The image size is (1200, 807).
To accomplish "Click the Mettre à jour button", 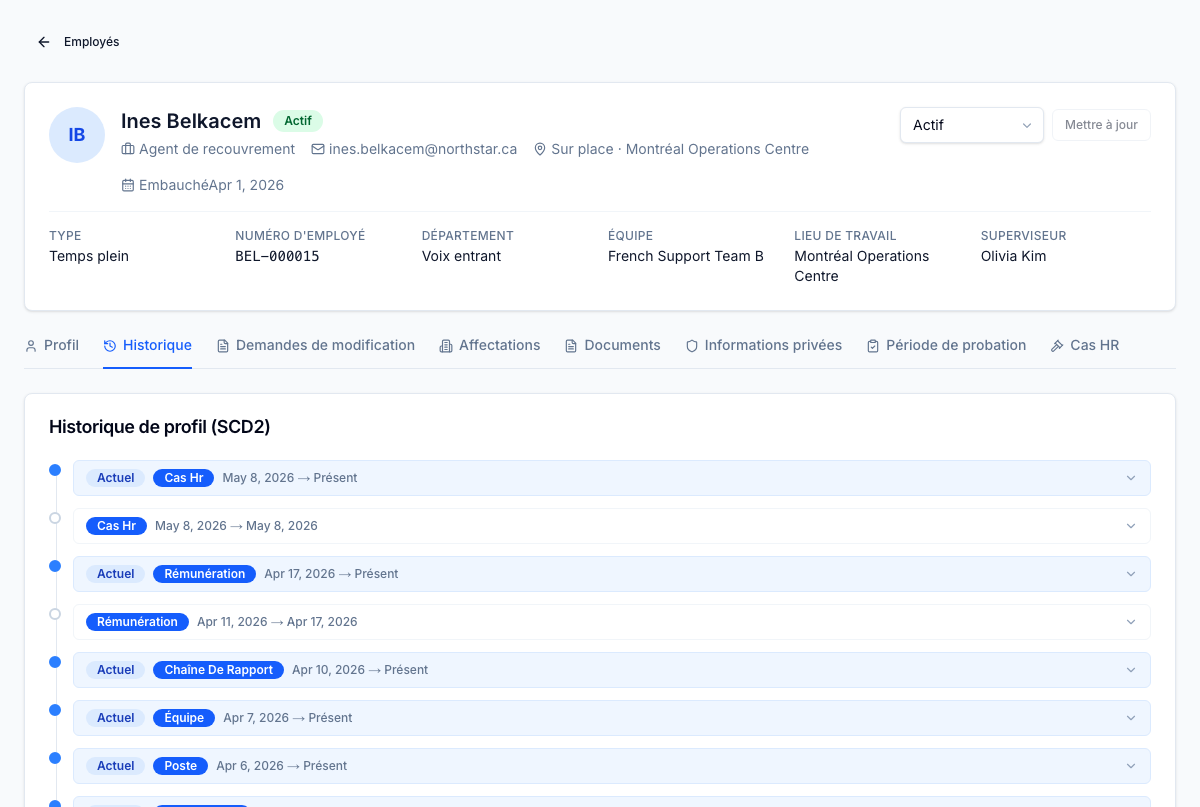I will [1101, 125].
